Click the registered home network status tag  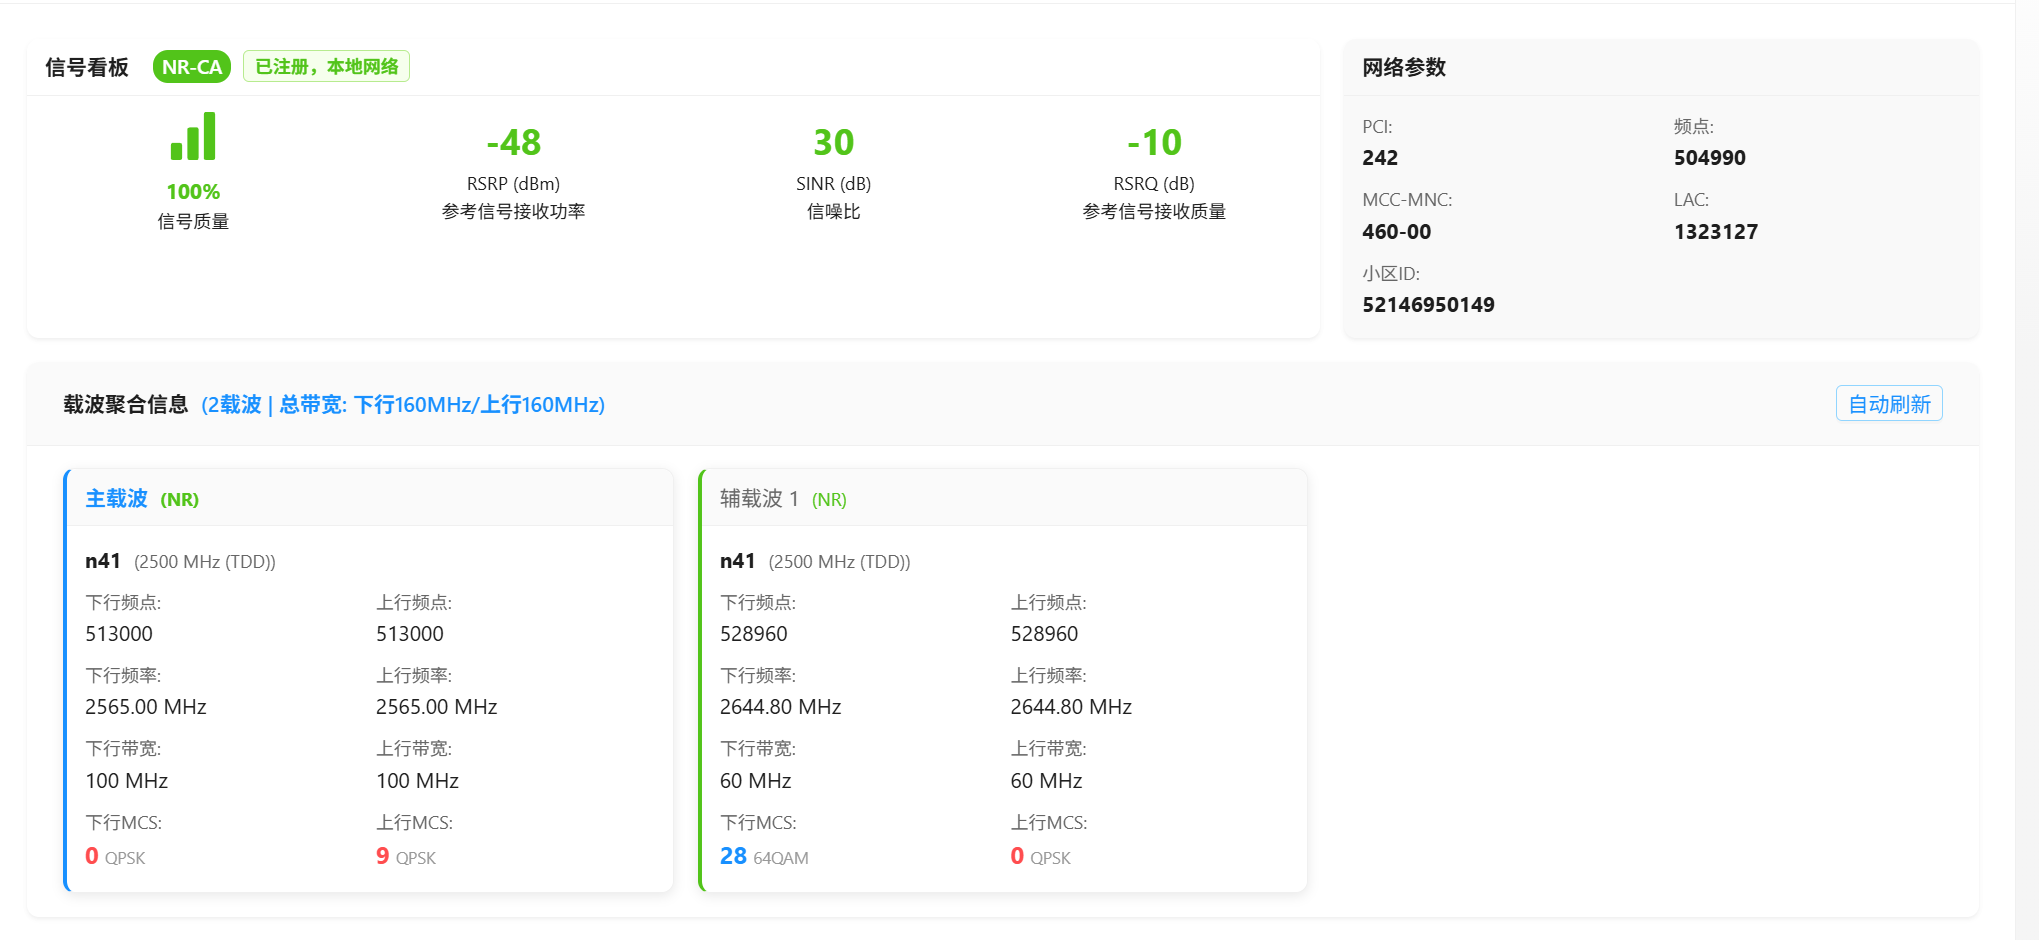(x=326, y=67)
